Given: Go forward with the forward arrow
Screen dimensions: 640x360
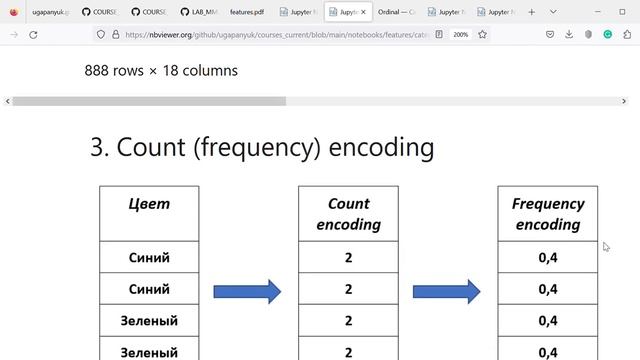Looking at the screenshot, I should coord(14,35).
